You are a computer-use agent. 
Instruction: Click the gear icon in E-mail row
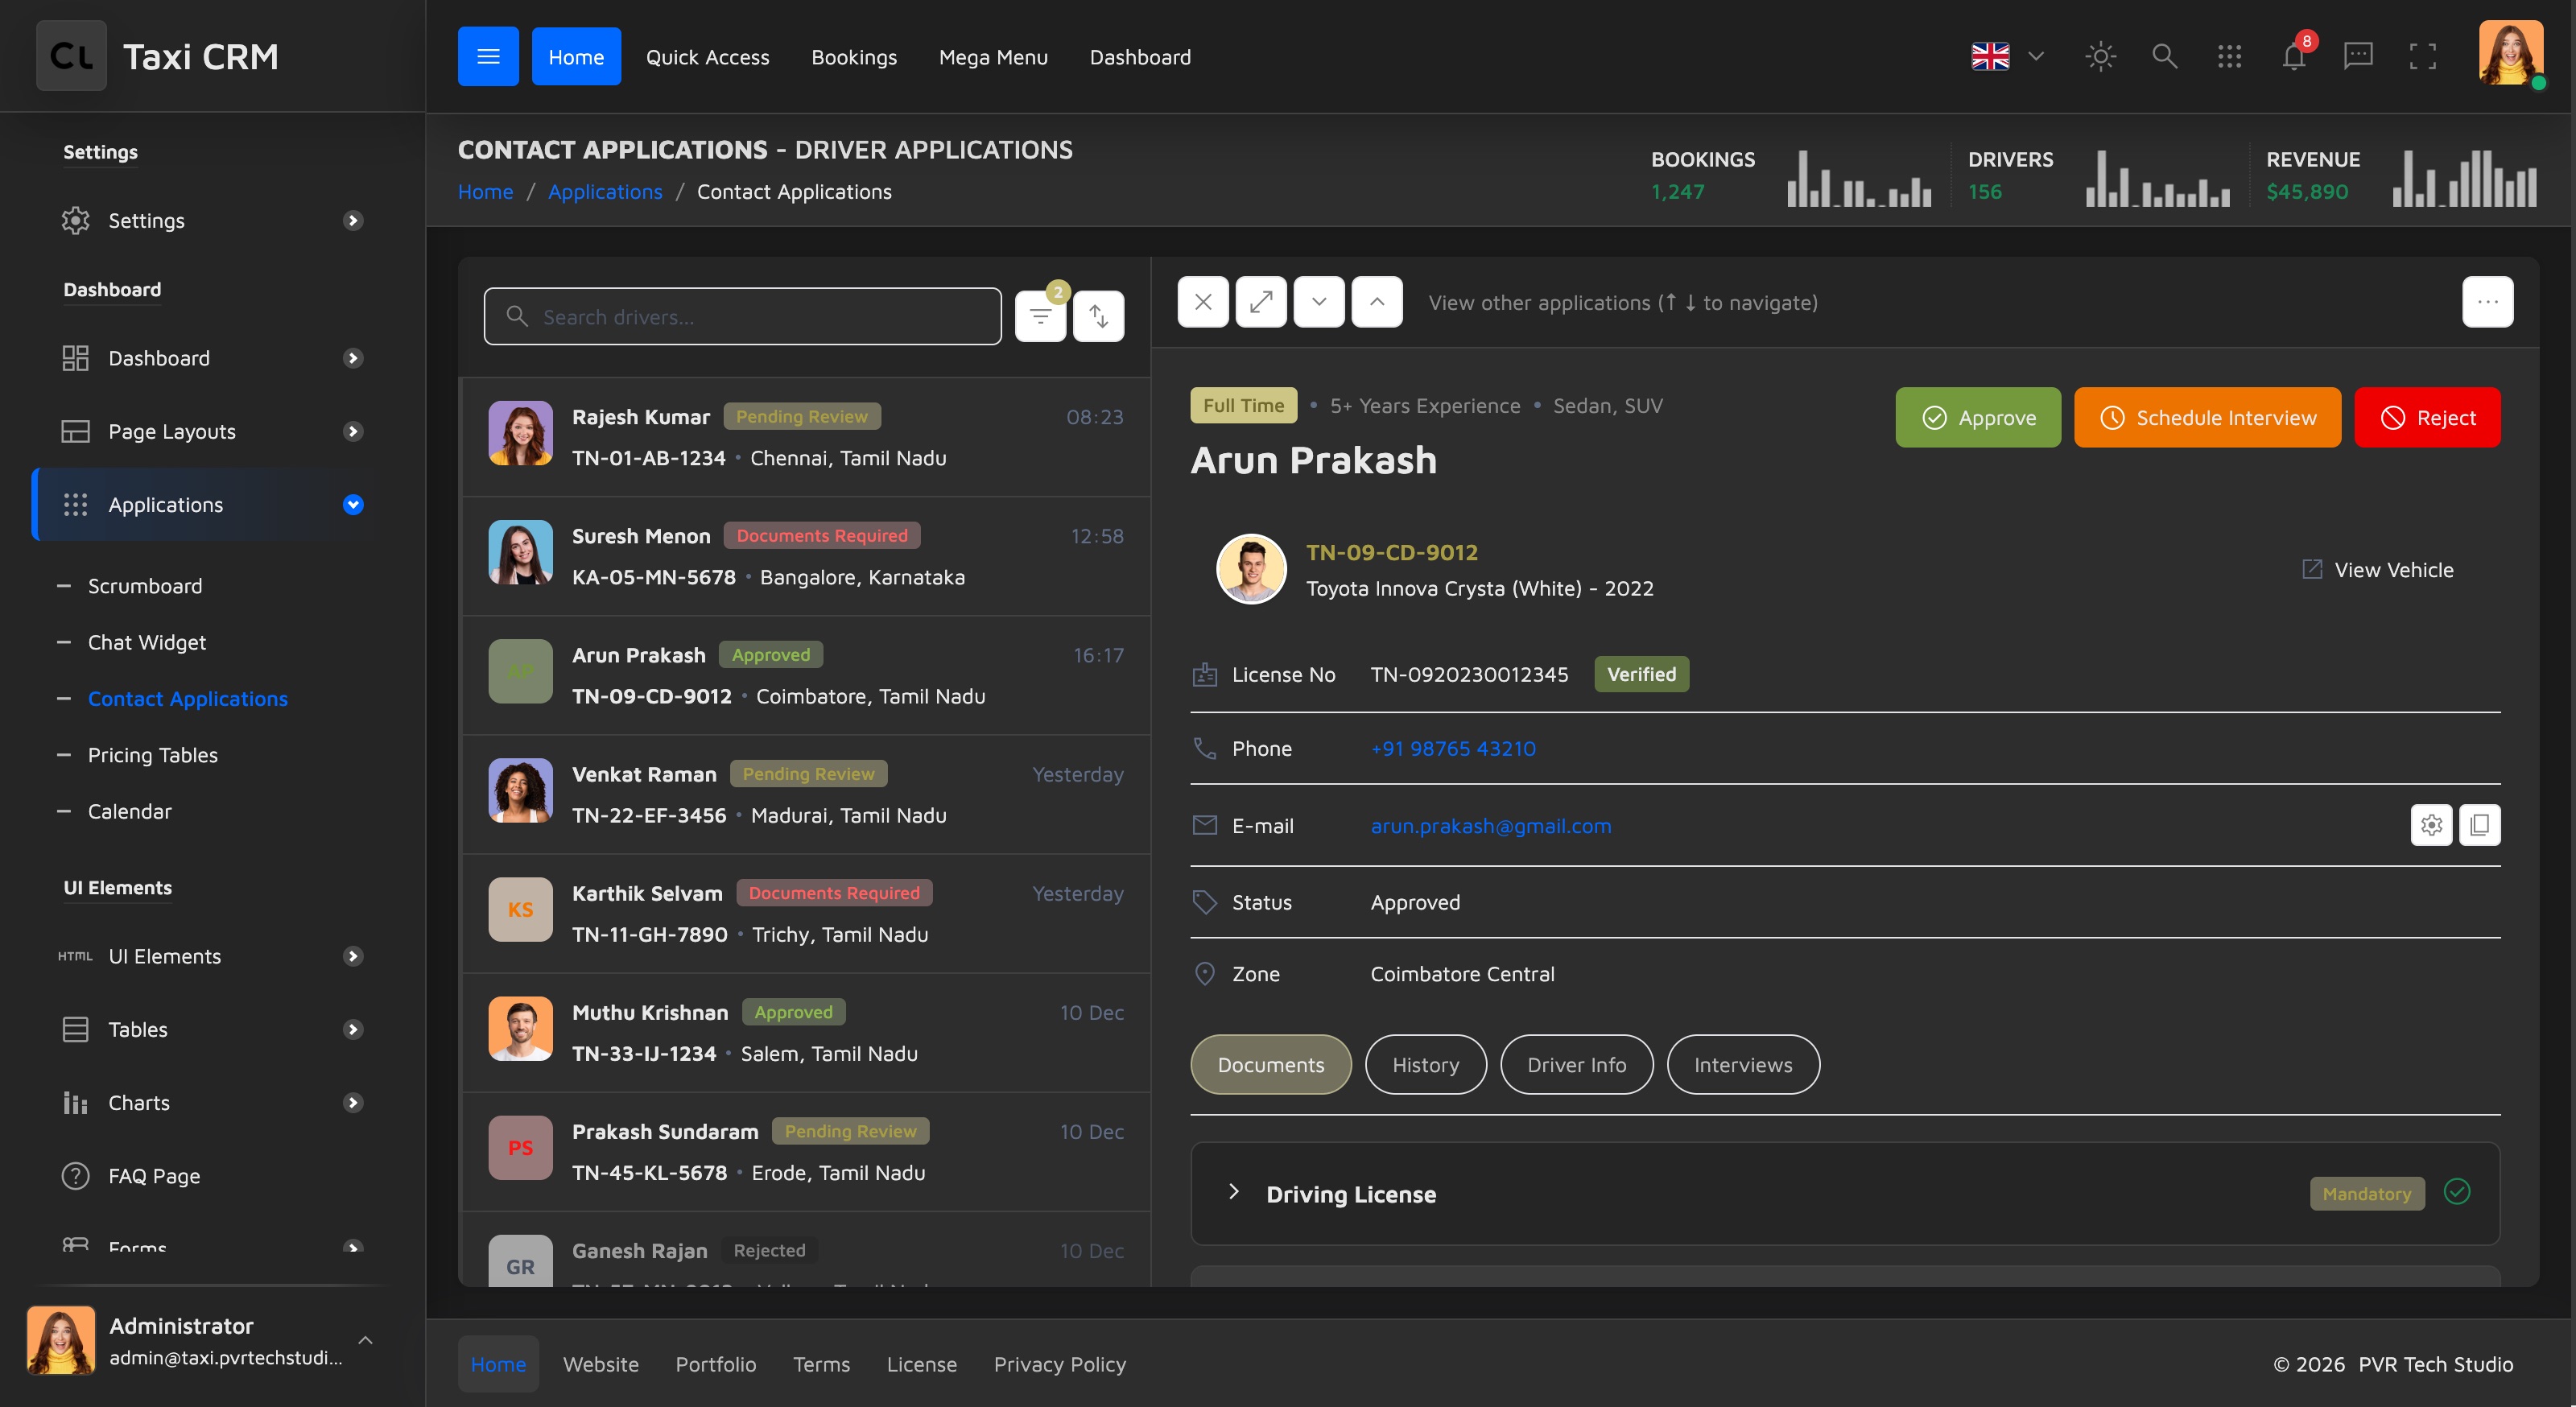(2431, 825)
